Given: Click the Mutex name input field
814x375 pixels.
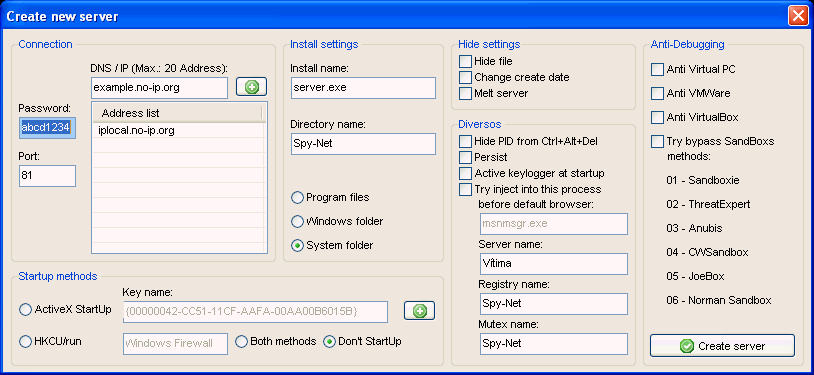Looking at the screenshot, I should pos(554,344).
